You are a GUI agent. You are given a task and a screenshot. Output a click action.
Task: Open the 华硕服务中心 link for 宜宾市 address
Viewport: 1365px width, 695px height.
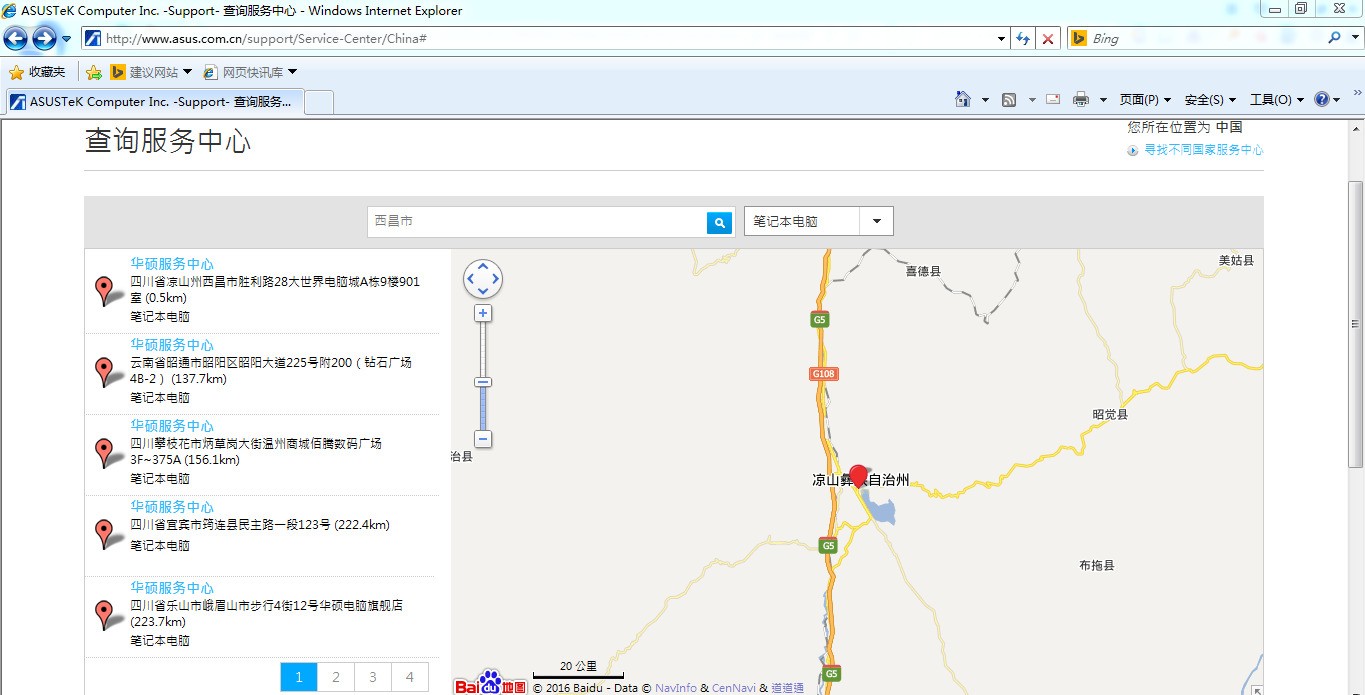pyautogui.click(x=172, y=507)
